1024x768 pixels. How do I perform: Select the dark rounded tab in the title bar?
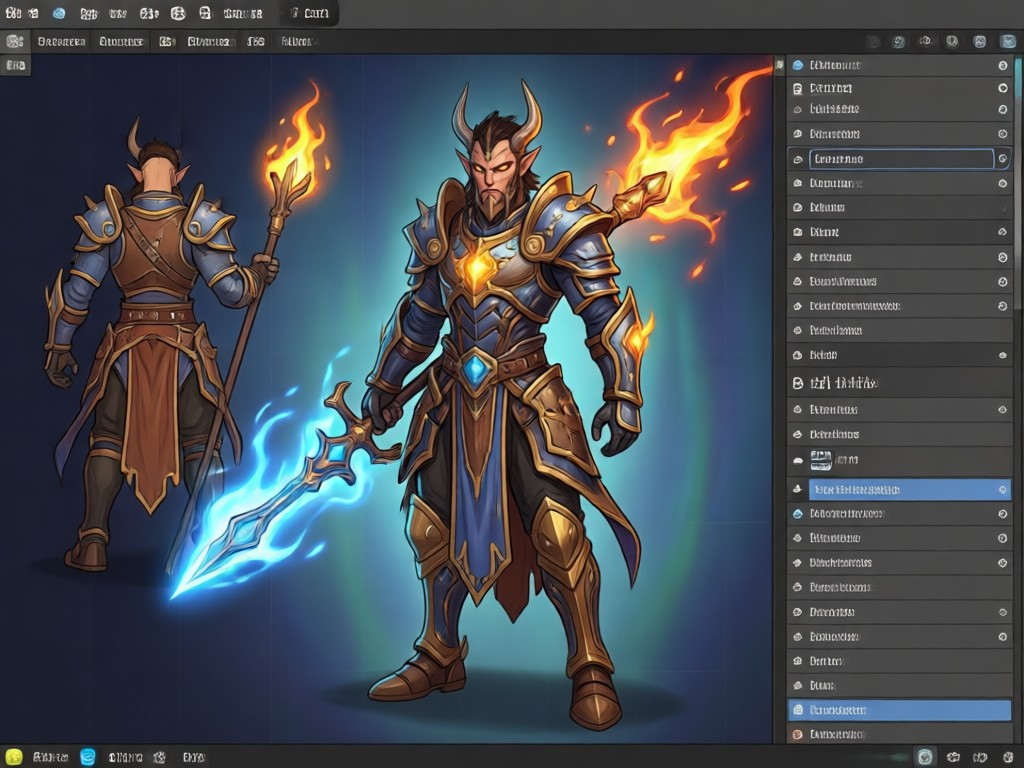[x=309, y=13]
